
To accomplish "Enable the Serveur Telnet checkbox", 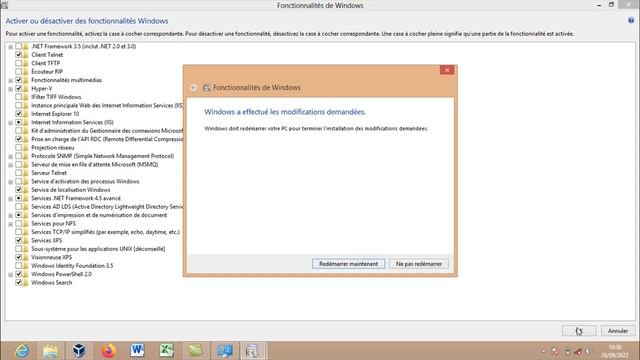I will [18, 173].
